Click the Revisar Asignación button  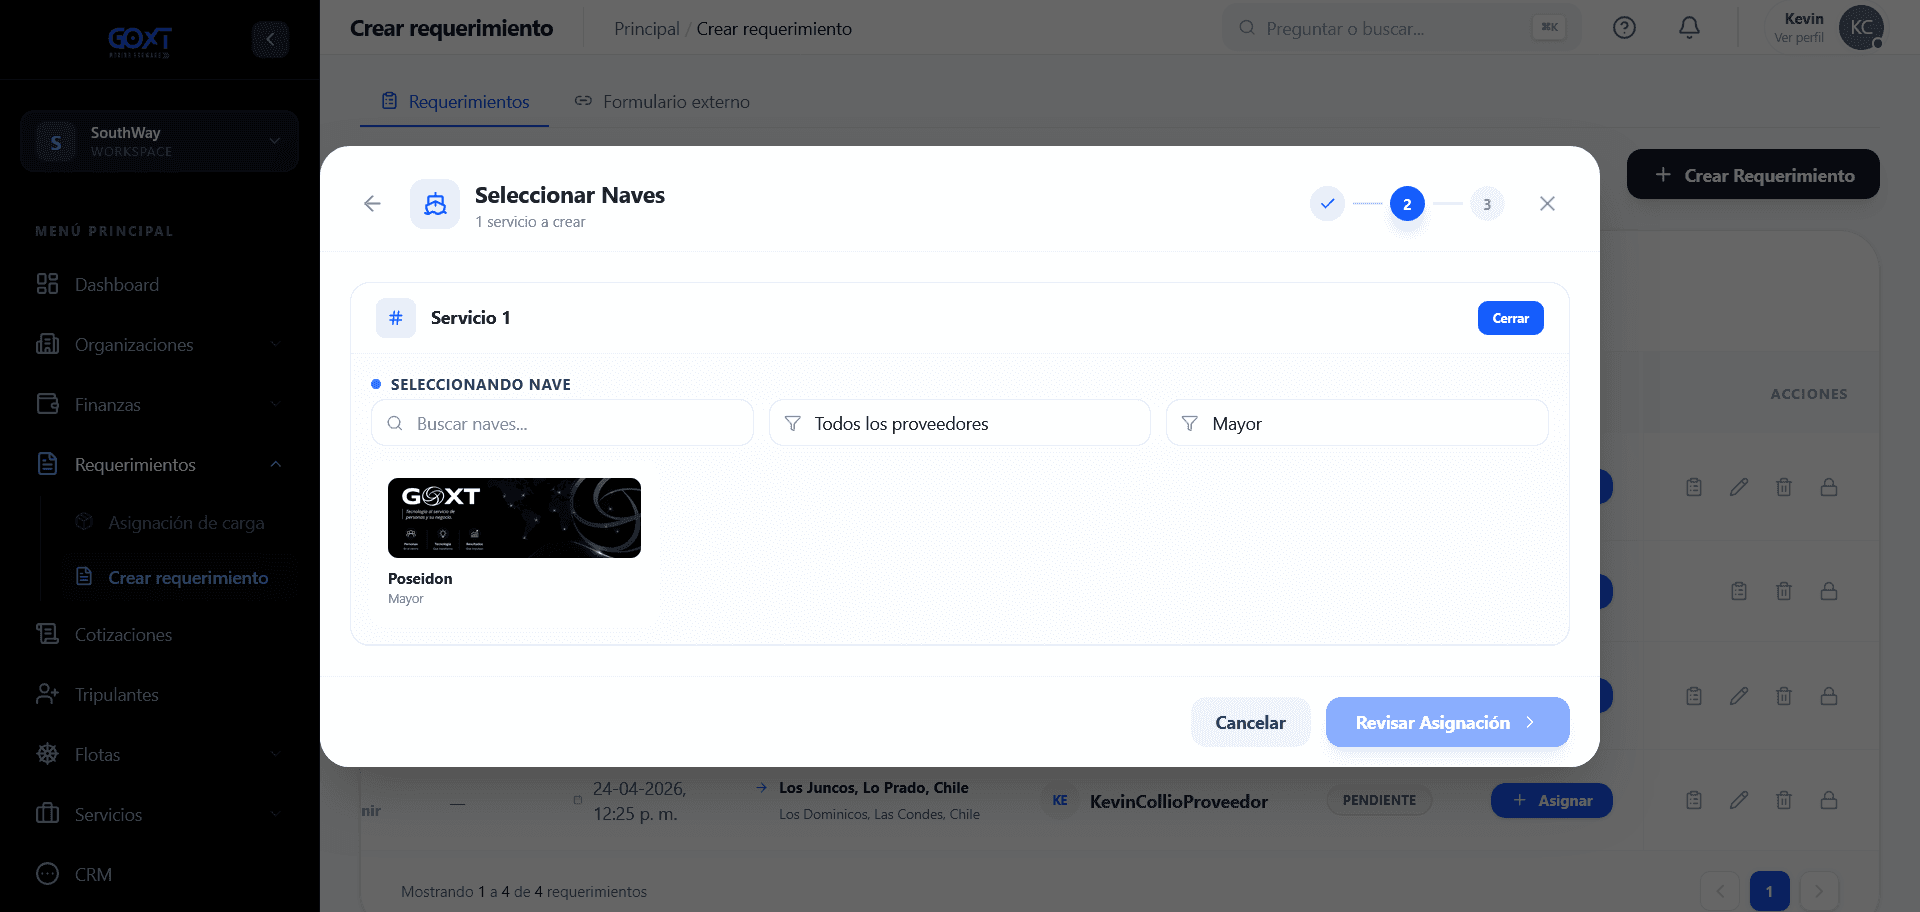[x=1447, y=722]
